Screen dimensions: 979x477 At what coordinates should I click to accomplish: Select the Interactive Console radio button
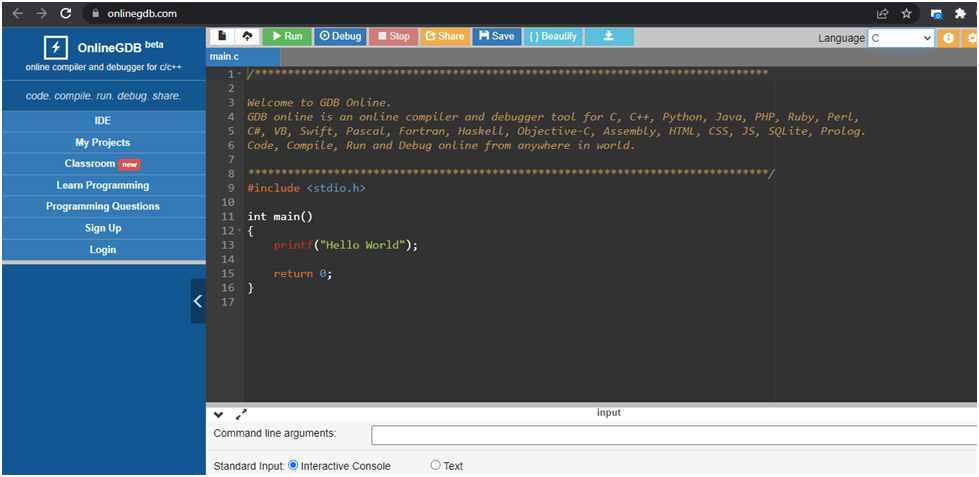tap(294, 465)
